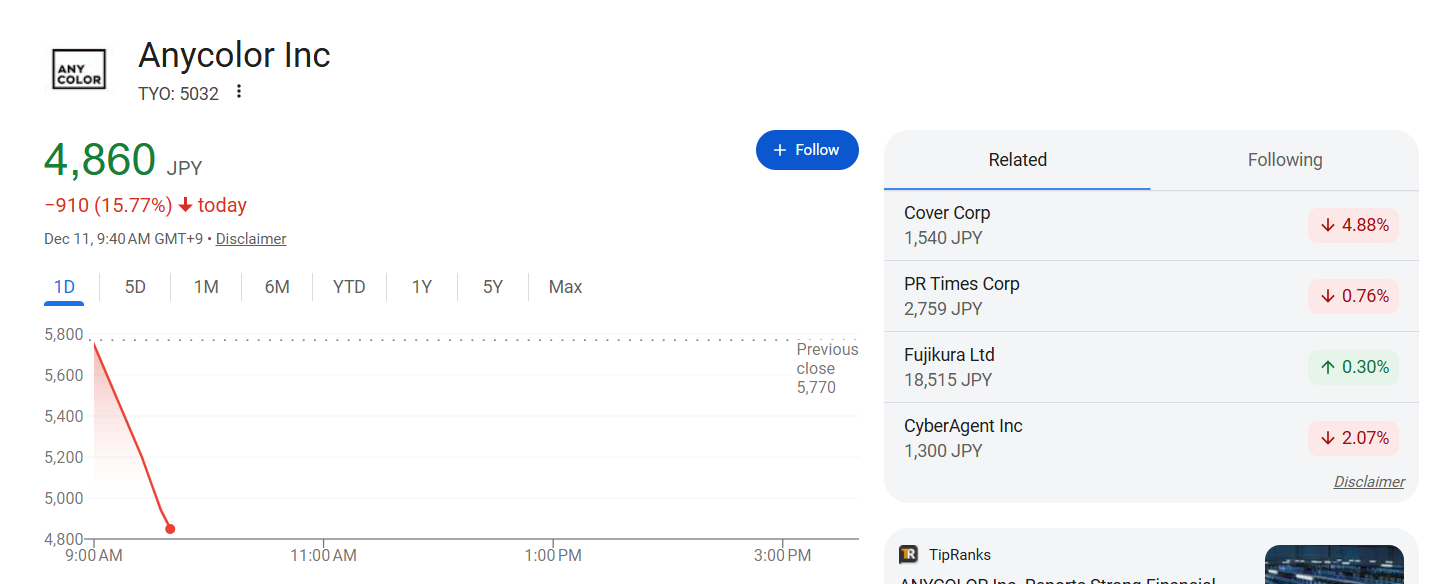Viewport: 1455px width, 584px height.
Task: Click the 5,000 y-axis label
Action: [64, 498]
